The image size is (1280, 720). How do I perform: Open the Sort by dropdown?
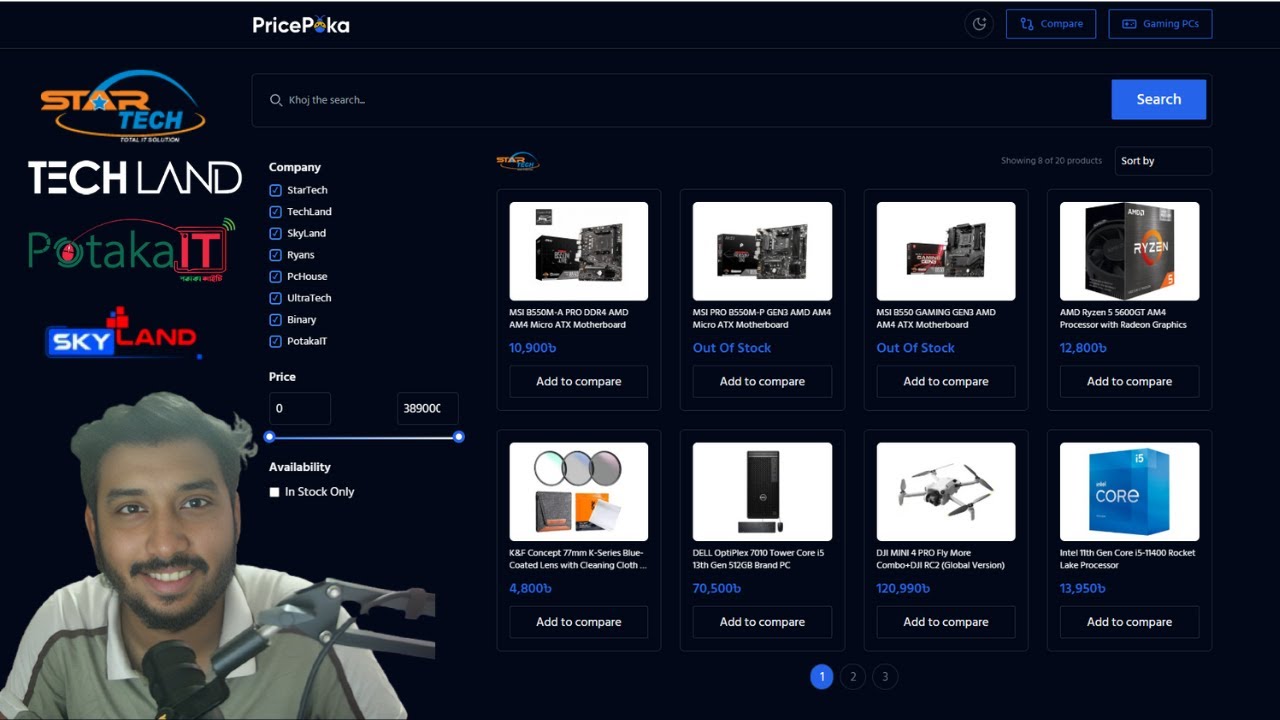point(1163,161)
